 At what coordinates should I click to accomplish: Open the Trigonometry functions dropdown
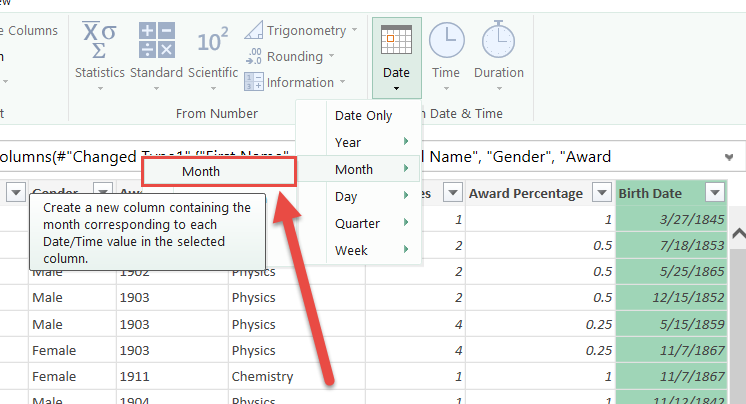(x=299, y=30)
